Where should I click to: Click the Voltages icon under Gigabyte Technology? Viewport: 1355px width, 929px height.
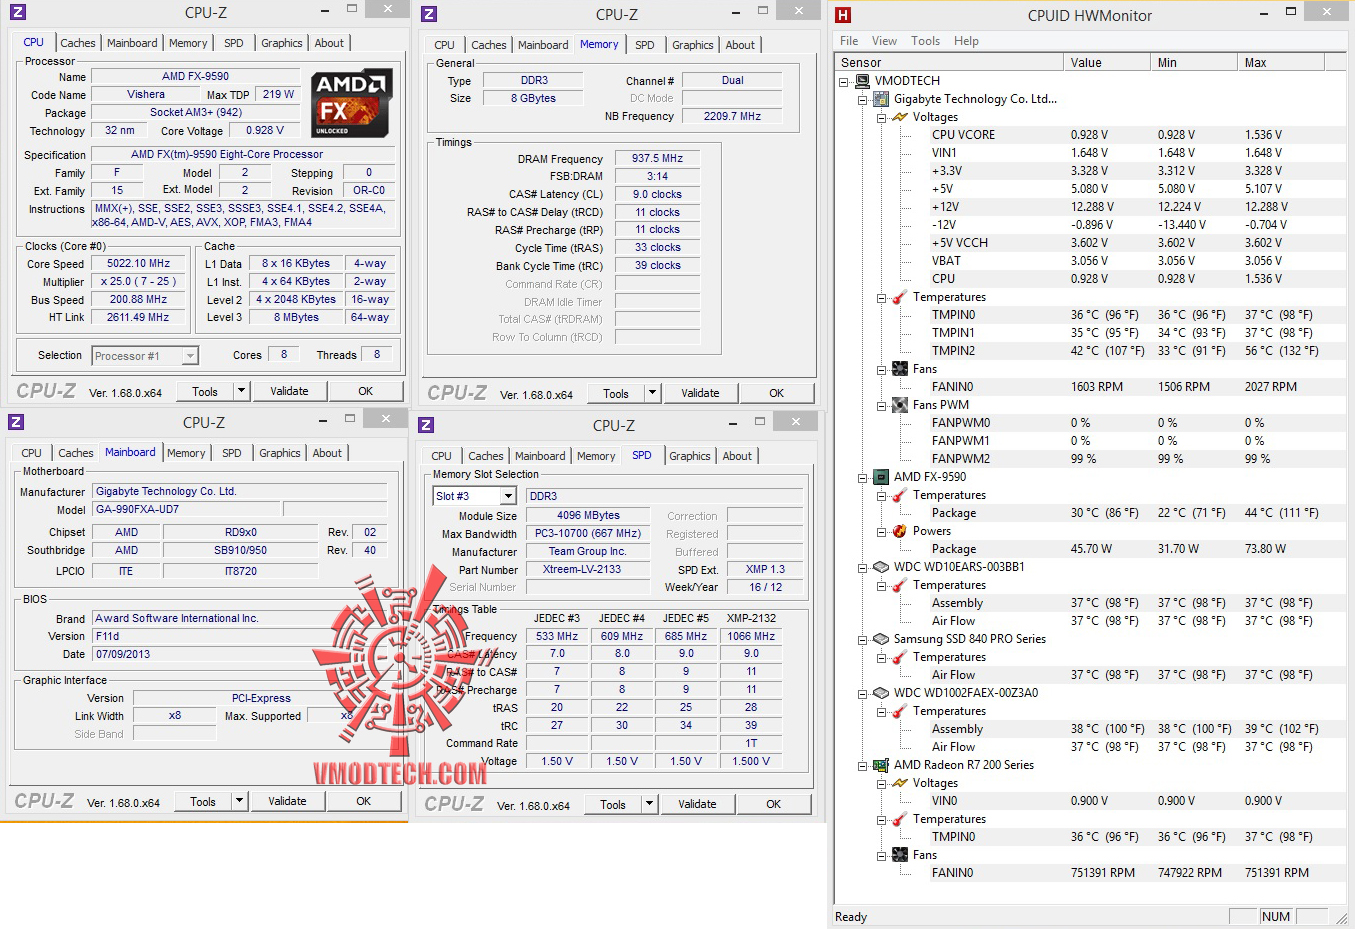(x=900, y=117)
